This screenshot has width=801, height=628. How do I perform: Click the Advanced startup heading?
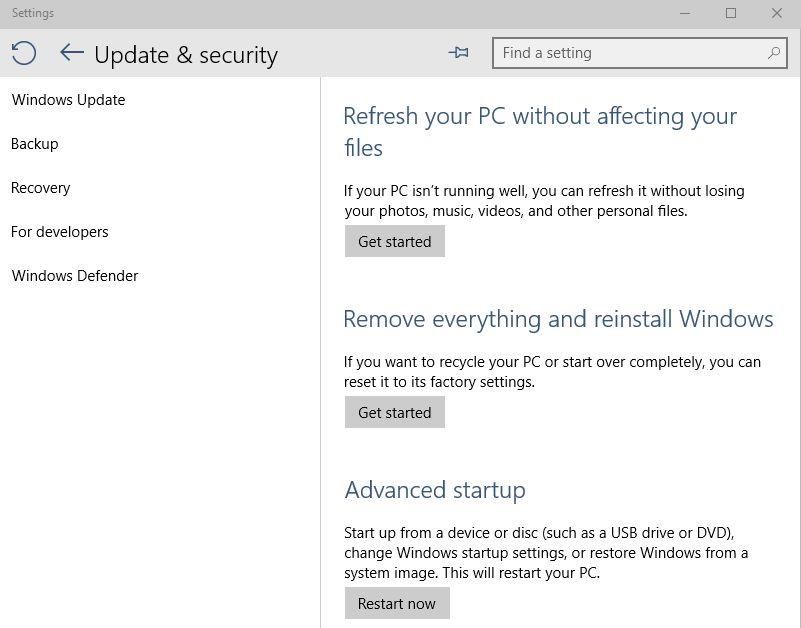[435, 490]
